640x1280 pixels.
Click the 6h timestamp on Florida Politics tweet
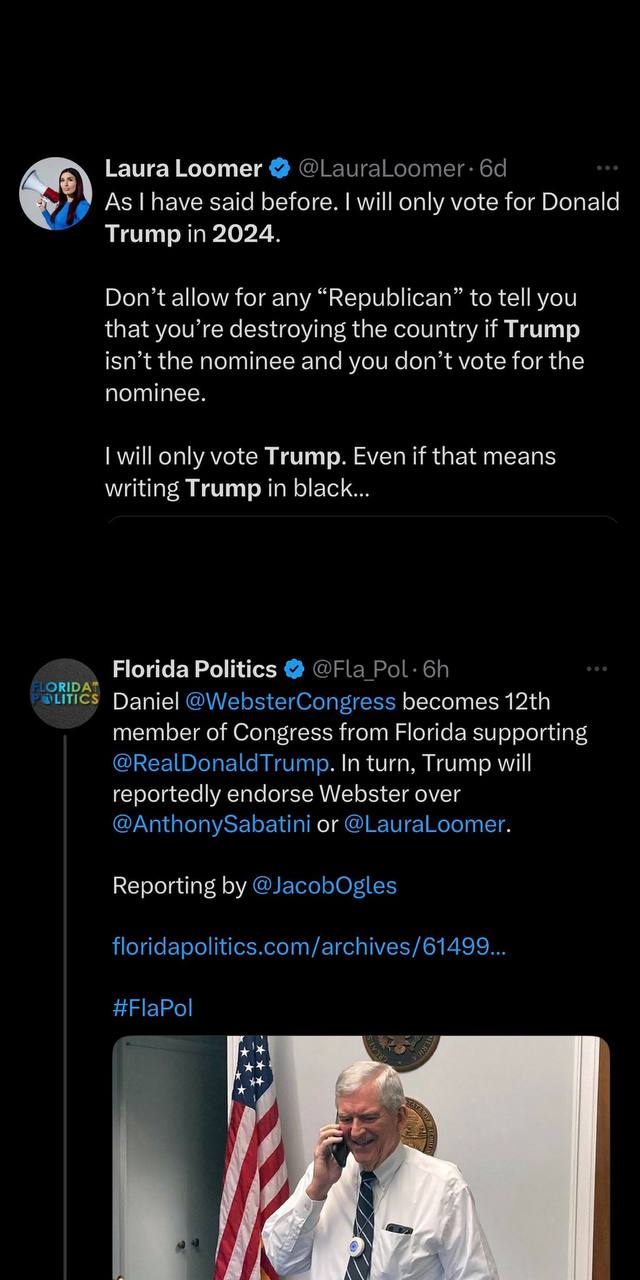(x=436, y=669)
